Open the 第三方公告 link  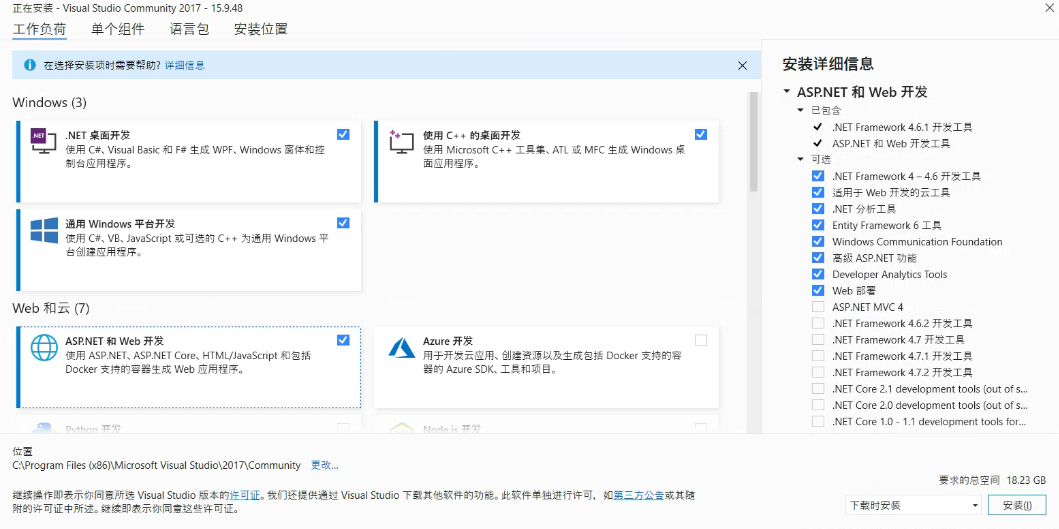click(638, 495)
